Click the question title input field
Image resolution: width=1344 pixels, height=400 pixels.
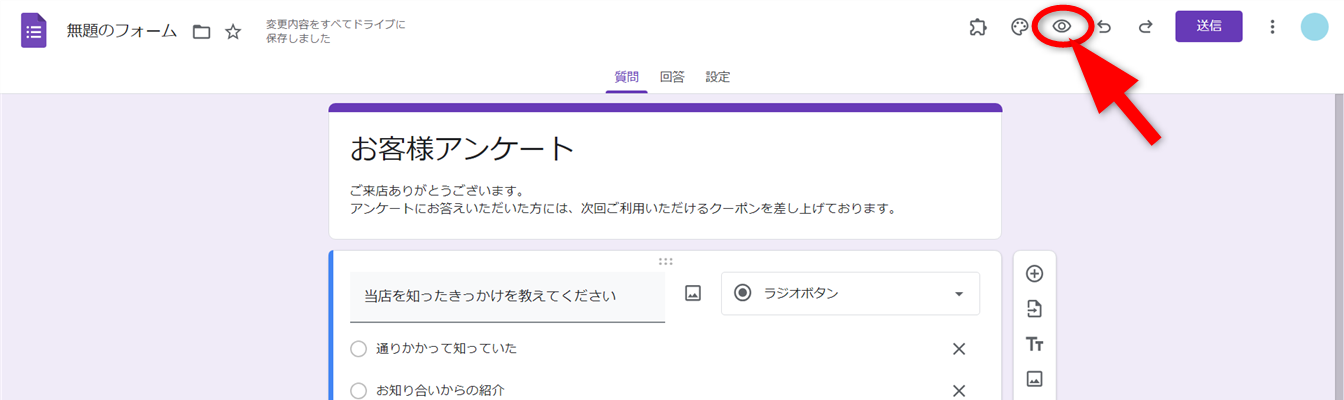pyautogui.click(x=507, y=296)
